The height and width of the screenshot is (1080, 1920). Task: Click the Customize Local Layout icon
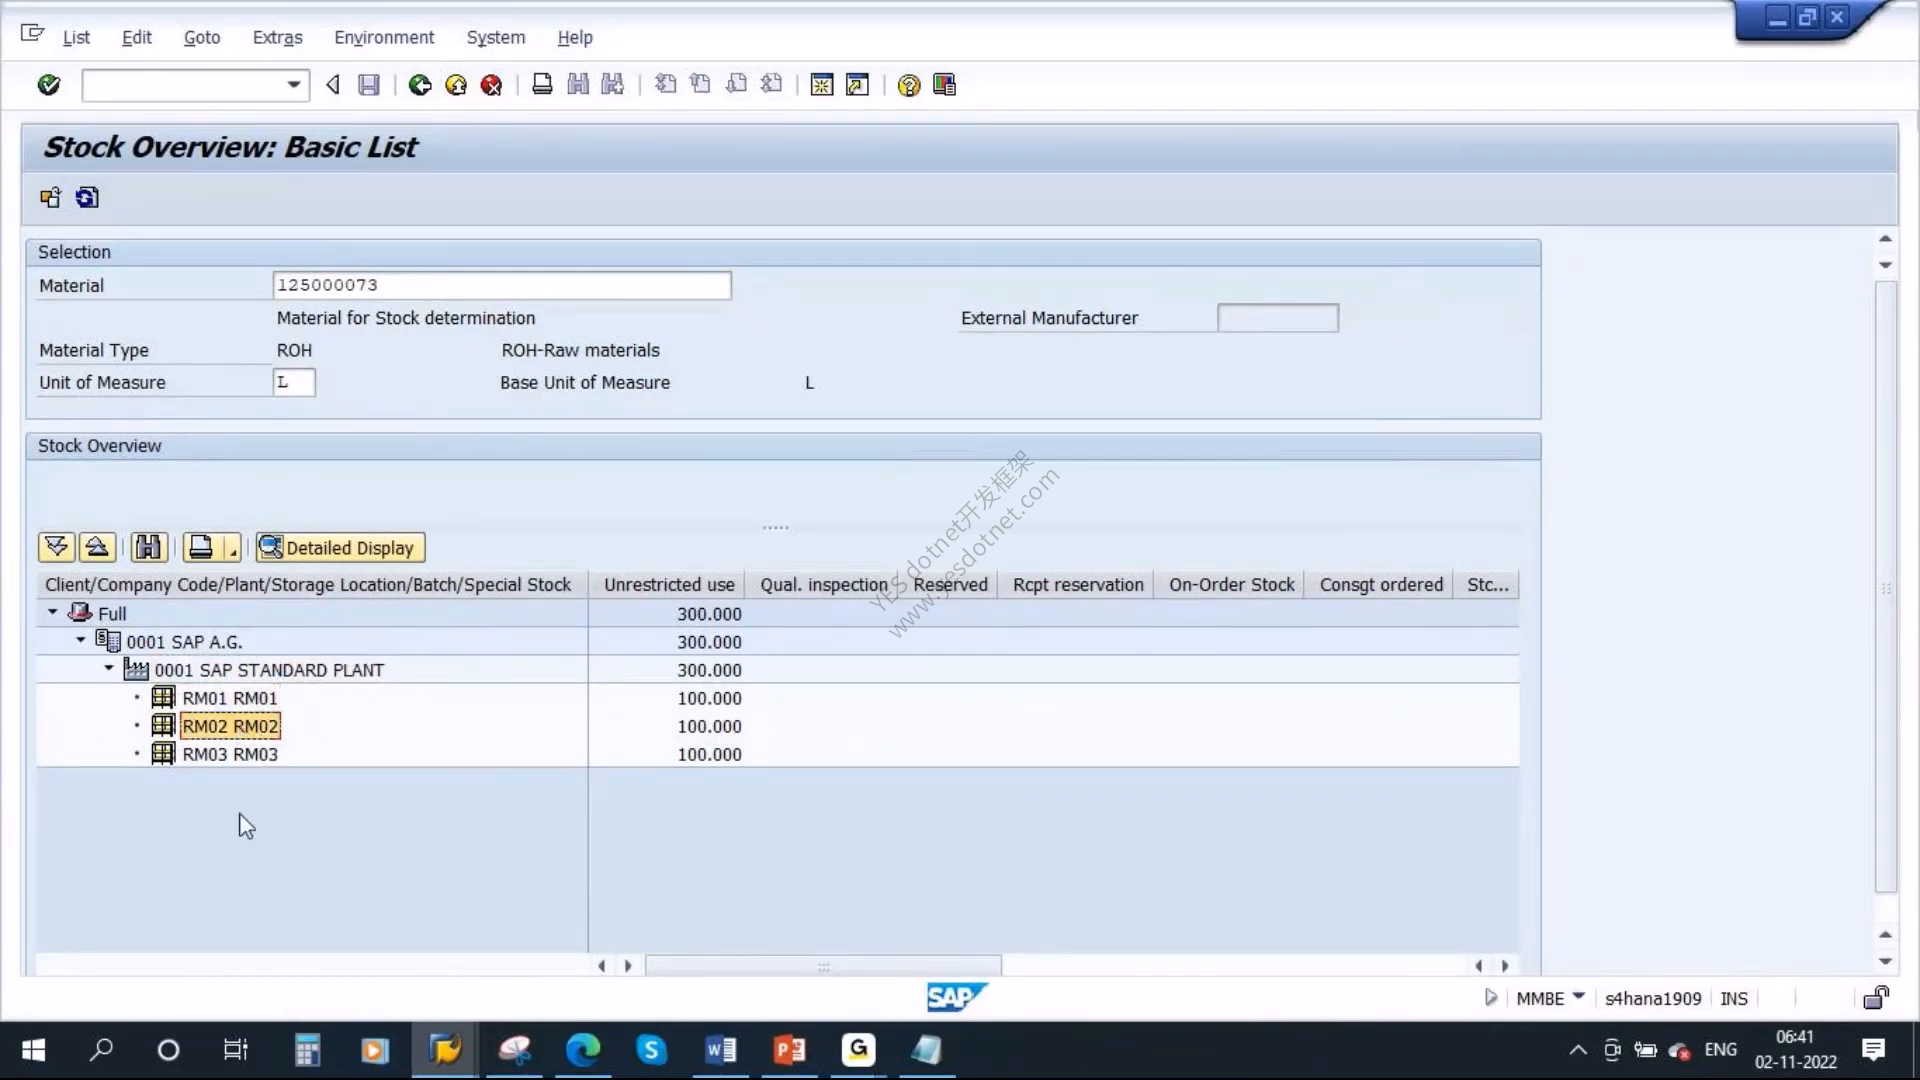(x=944, y=85)
